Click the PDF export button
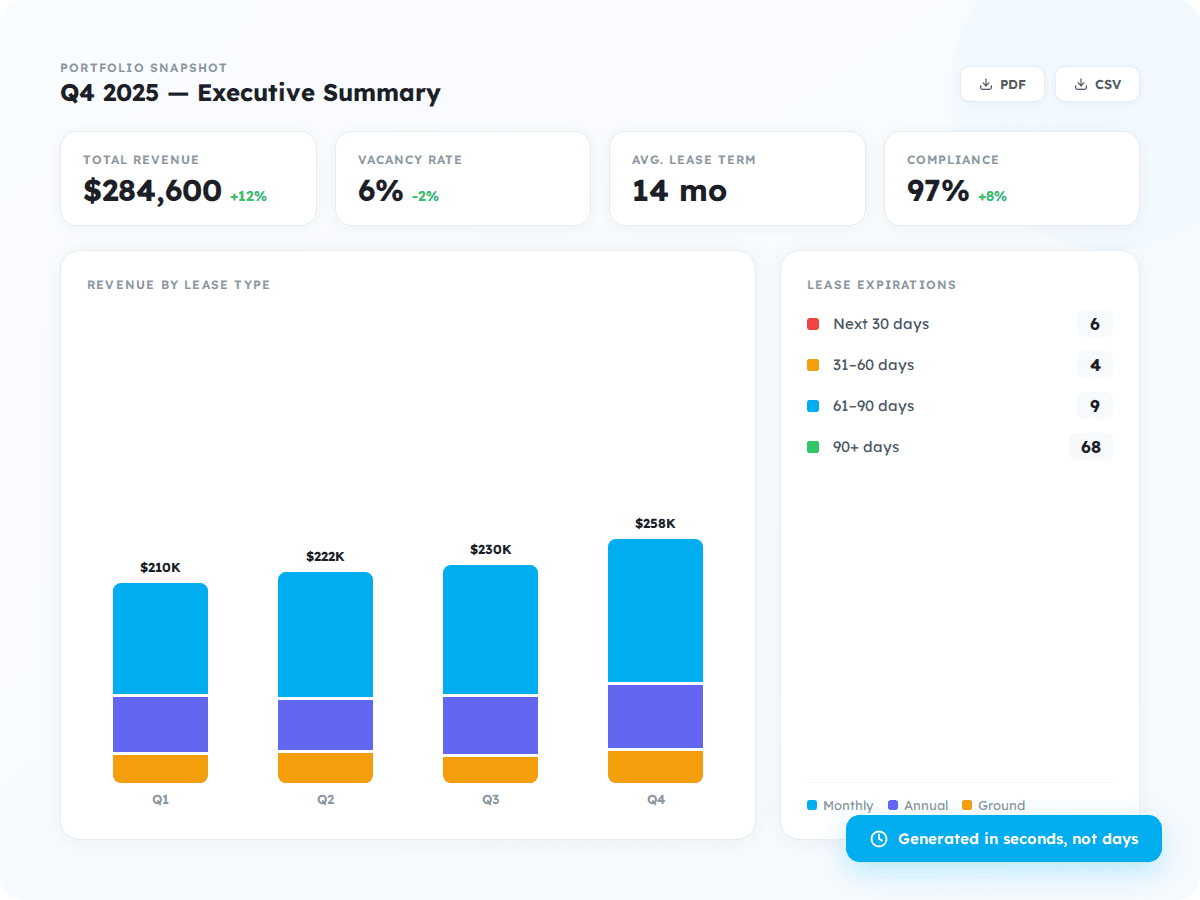Viewport: 1200px width, 900px height. click(1002, 84)
